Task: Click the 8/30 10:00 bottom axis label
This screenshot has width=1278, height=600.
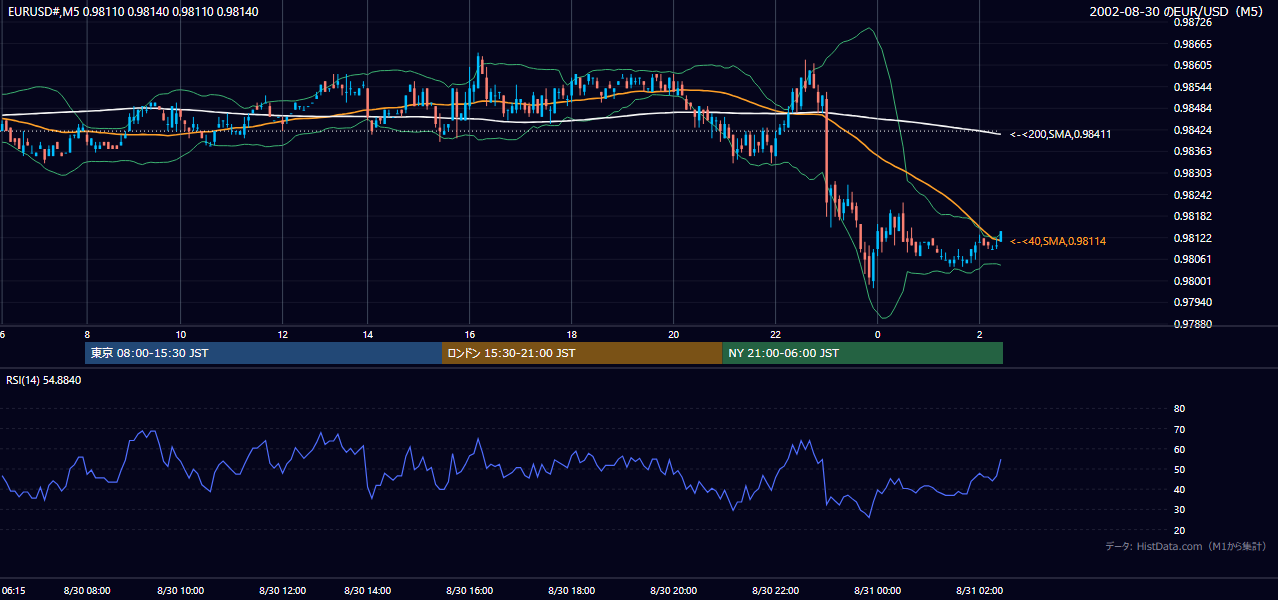Action: (179, 591)
